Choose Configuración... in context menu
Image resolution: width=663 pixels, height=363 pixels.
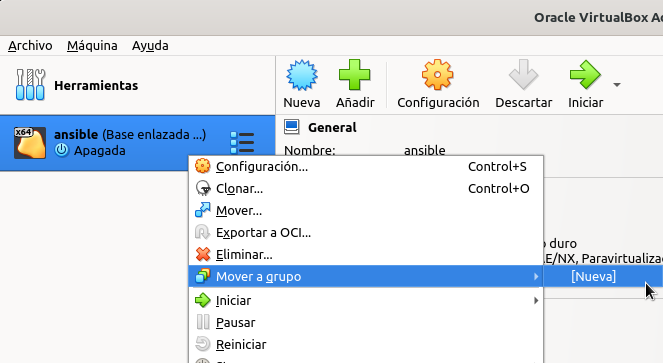tap(366, 167)
